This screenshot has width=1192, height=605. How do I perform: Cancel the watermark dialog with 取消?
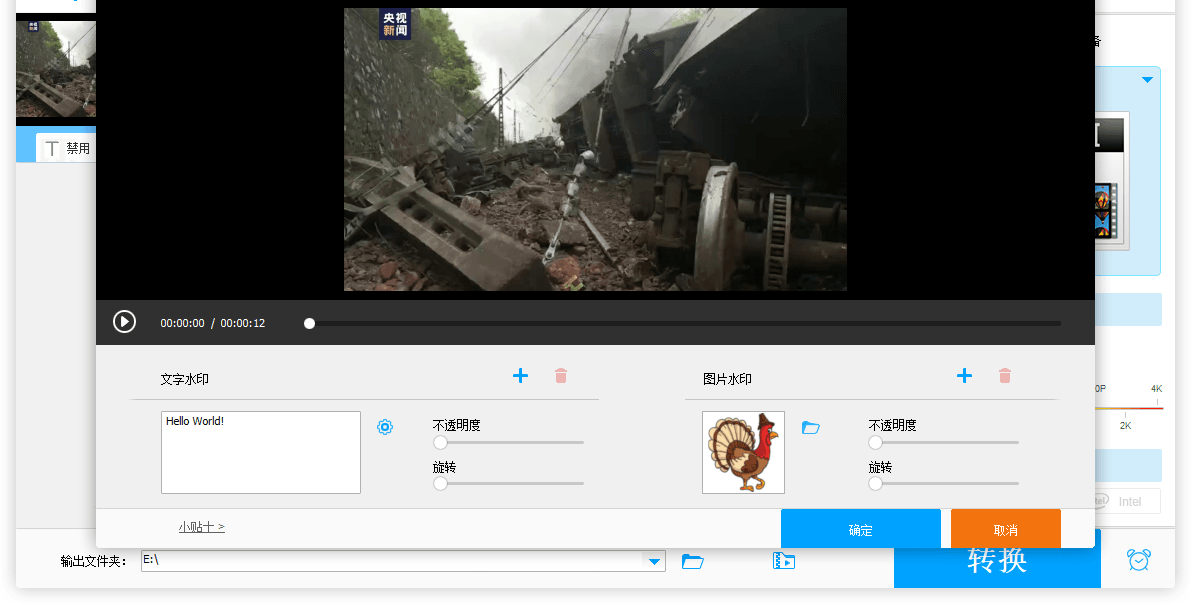[1005, 530]
